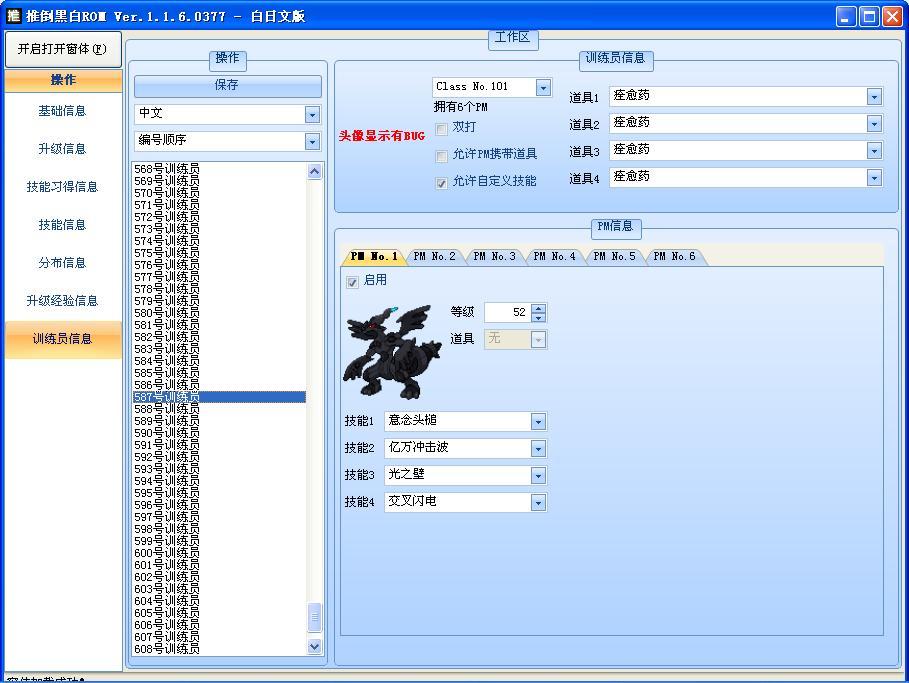909x683 pixels.
Task: Open 基础信息 in the sidebar
Action: pos(63,111)
